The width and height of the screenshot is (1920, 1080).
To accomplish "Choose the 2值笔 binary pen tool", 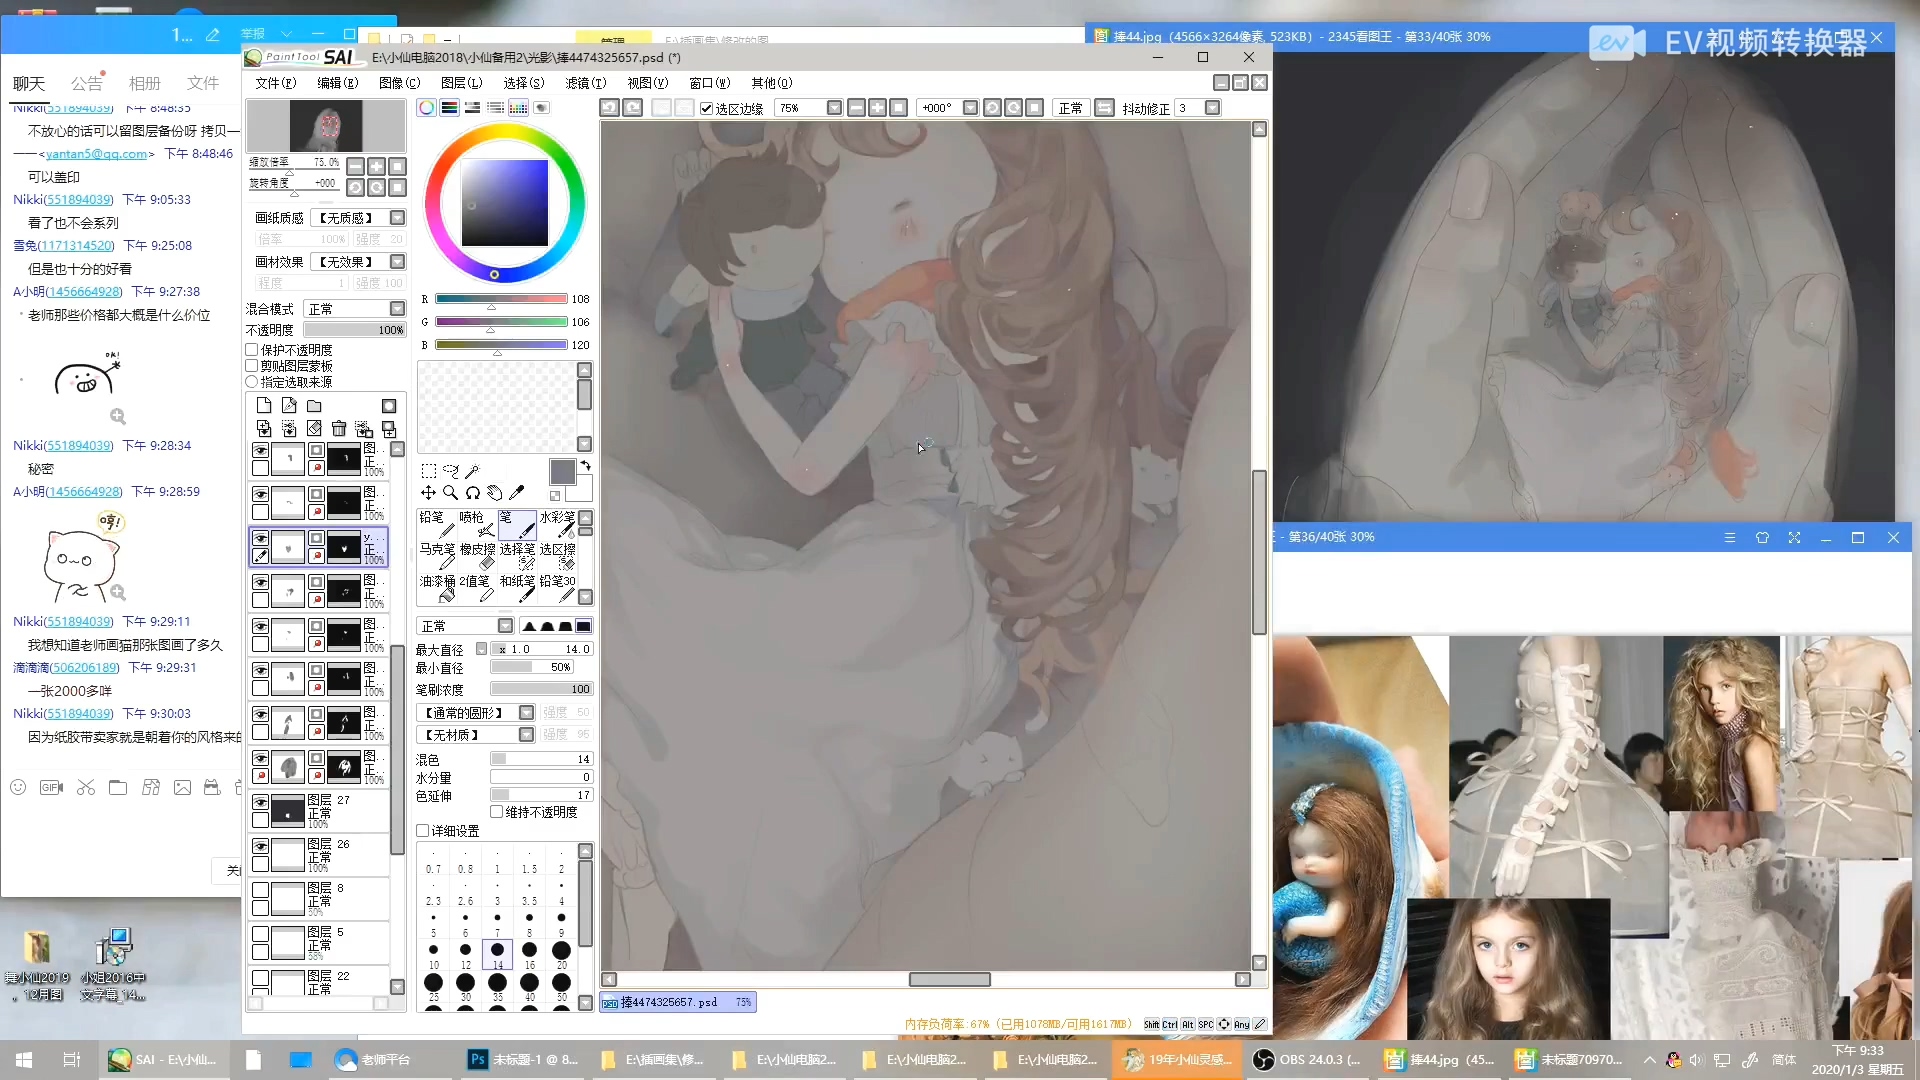I will [x=477, y=588].
